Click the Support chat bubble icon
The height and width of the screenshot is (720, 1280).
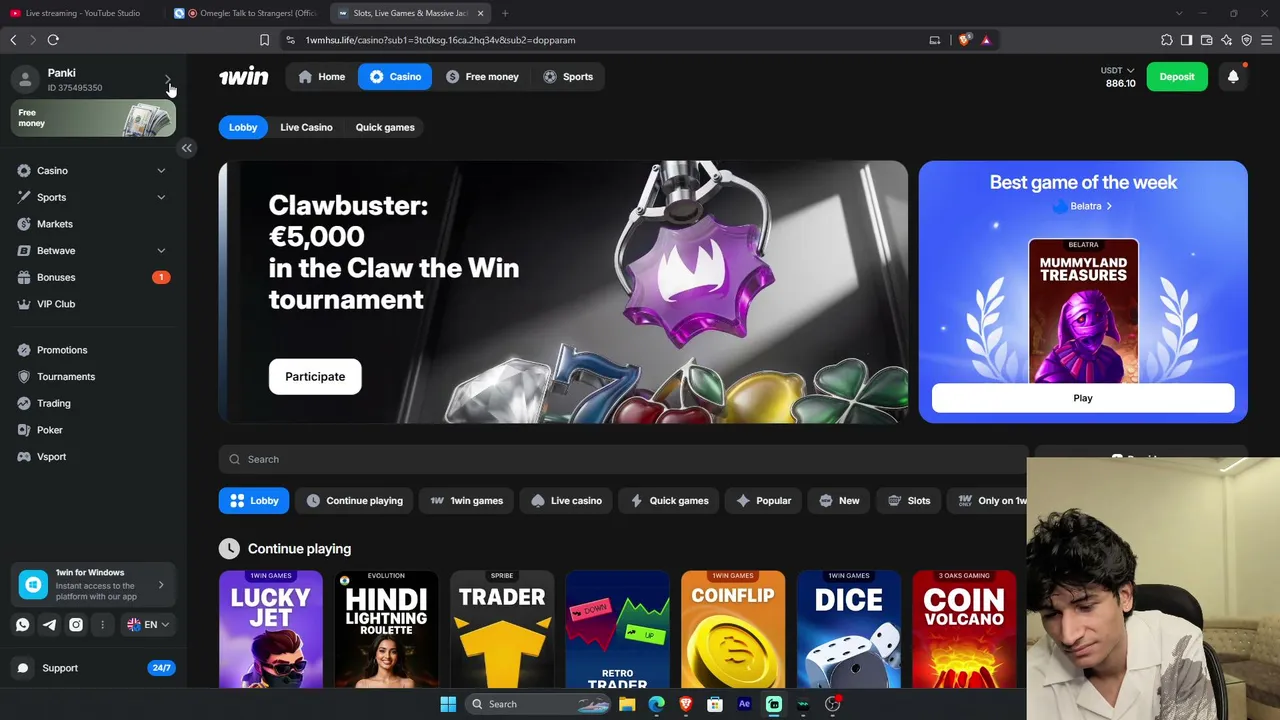pos(23,668)
